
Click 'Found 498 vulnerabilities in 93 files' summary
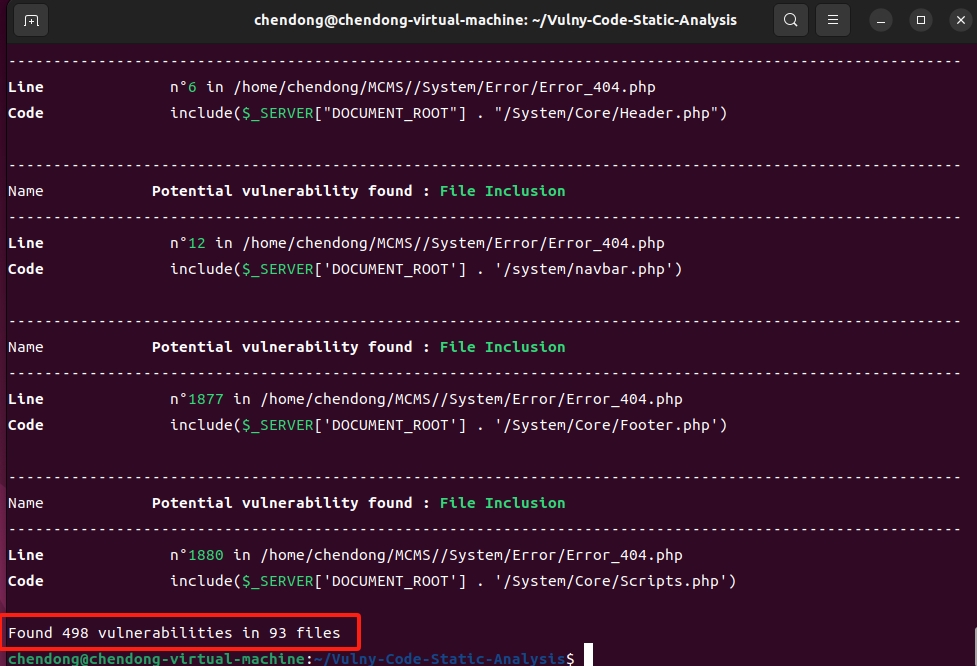click(x=174, y=633)
